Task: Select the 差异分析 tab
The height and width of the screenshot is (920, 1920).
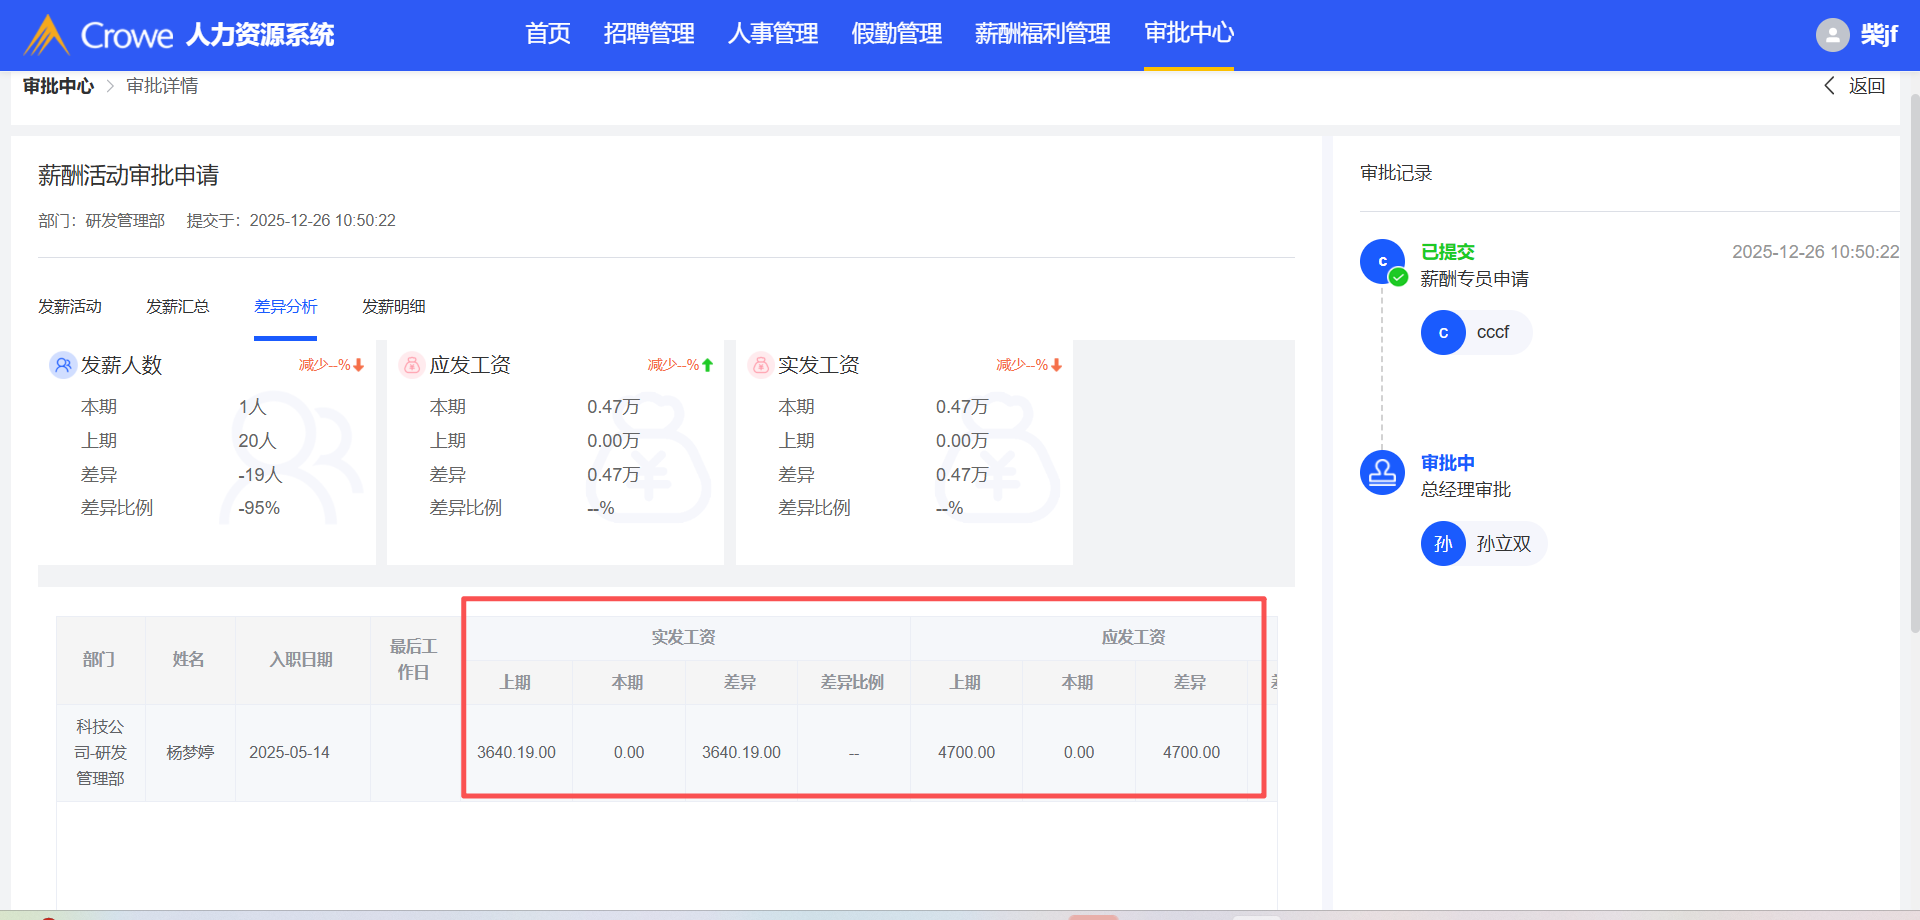Action: [x=286, y=307]
